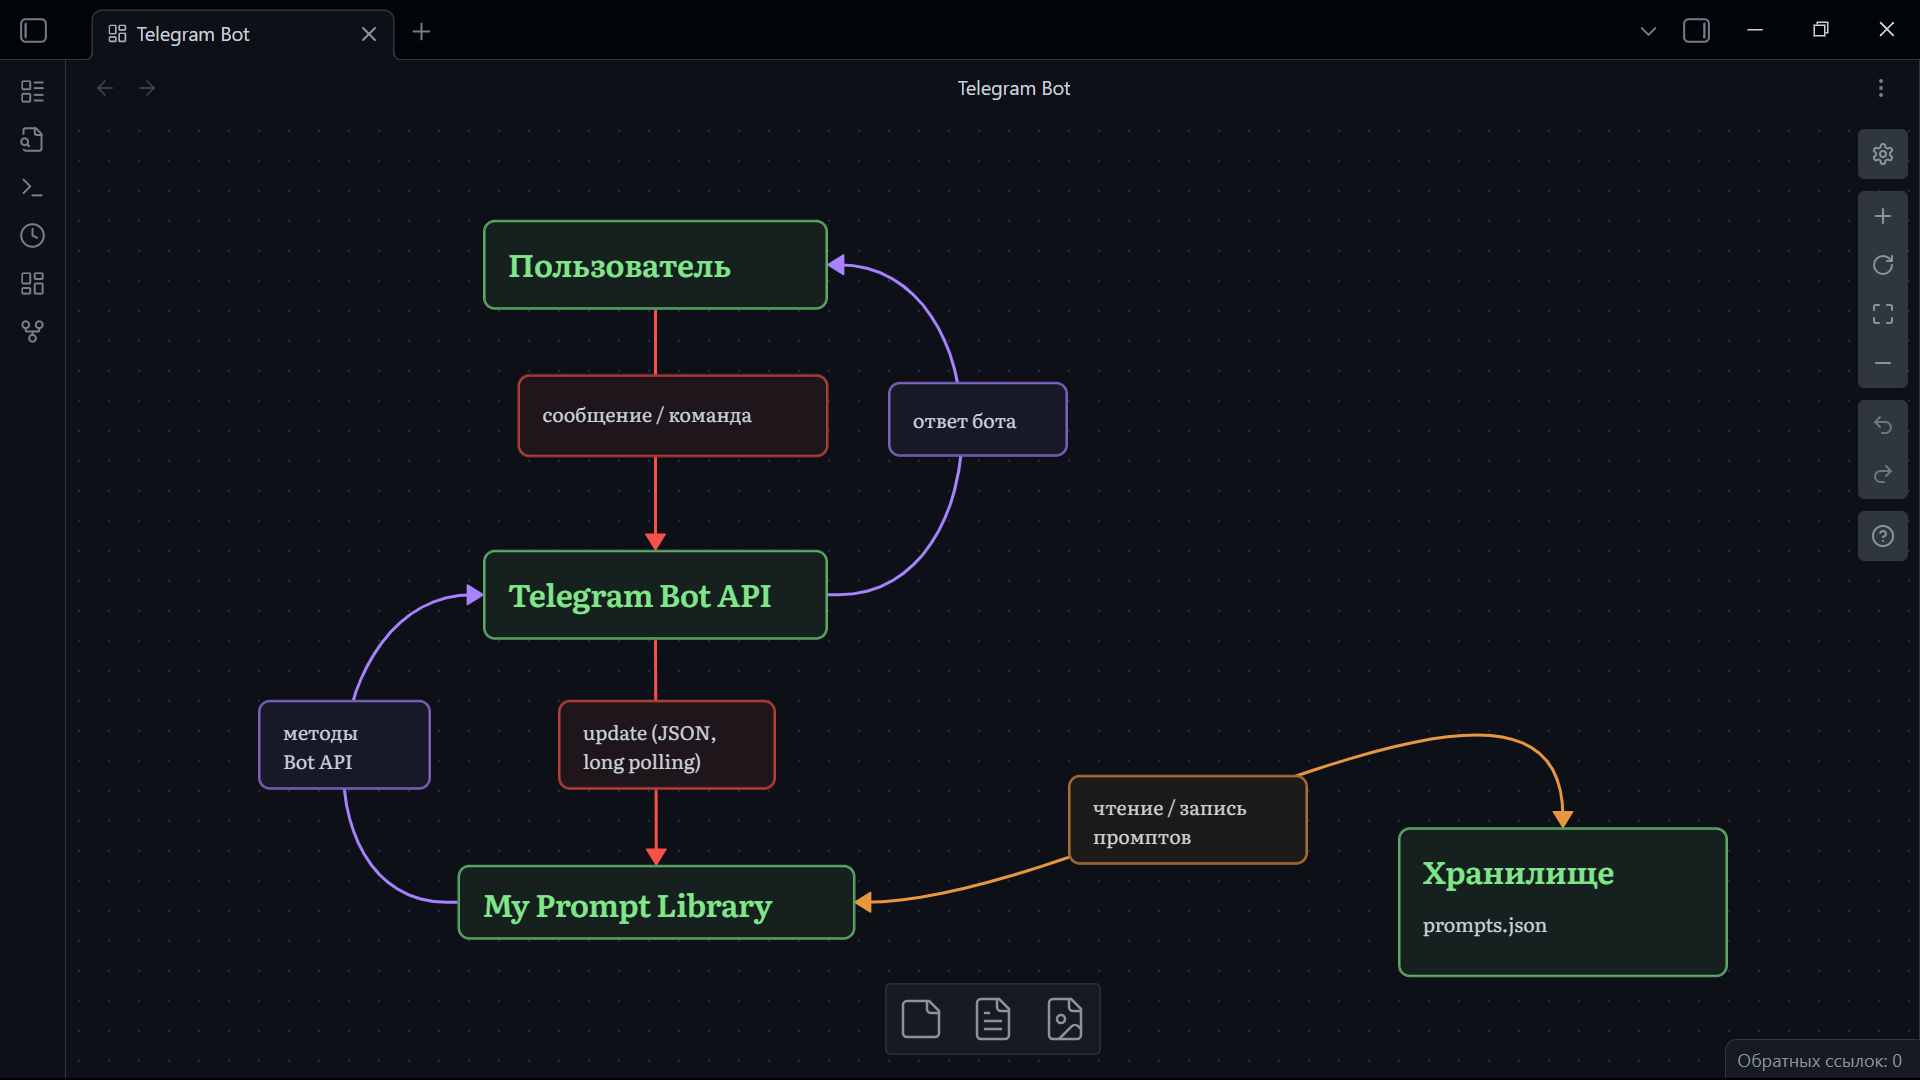Open canvas help
This screenshot has height=1080, width=1920.
coord(1882,536)
